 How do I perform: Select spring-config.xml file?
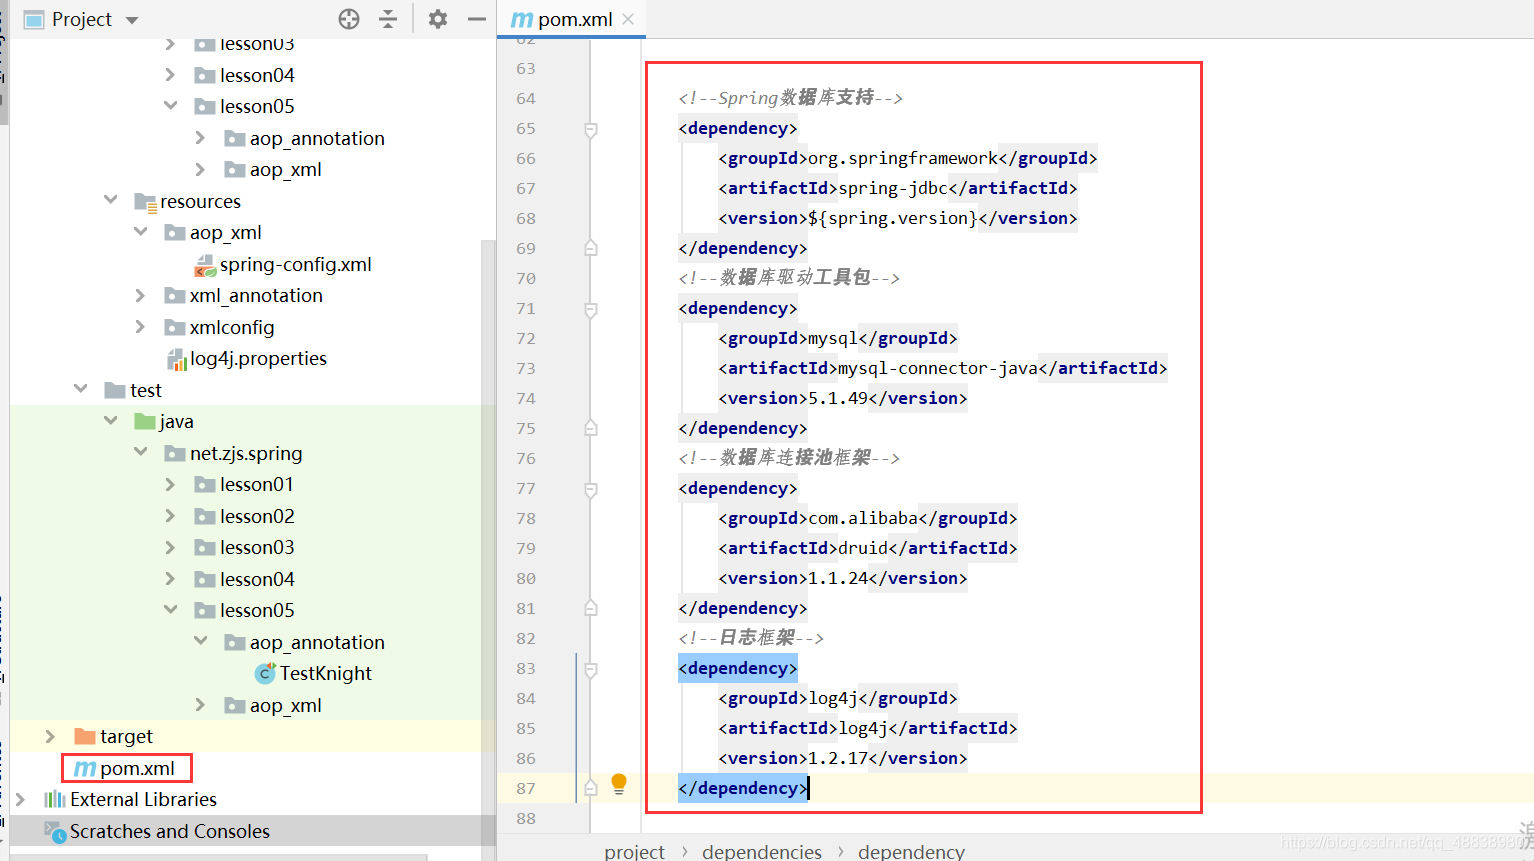coord(296,264)
